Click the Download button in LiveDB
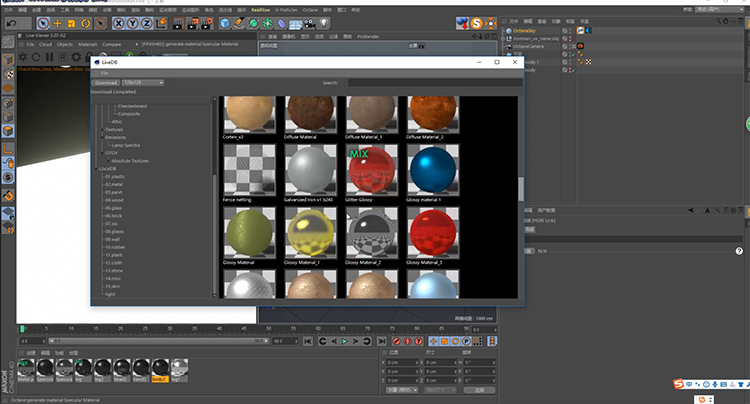 [106, 83]
